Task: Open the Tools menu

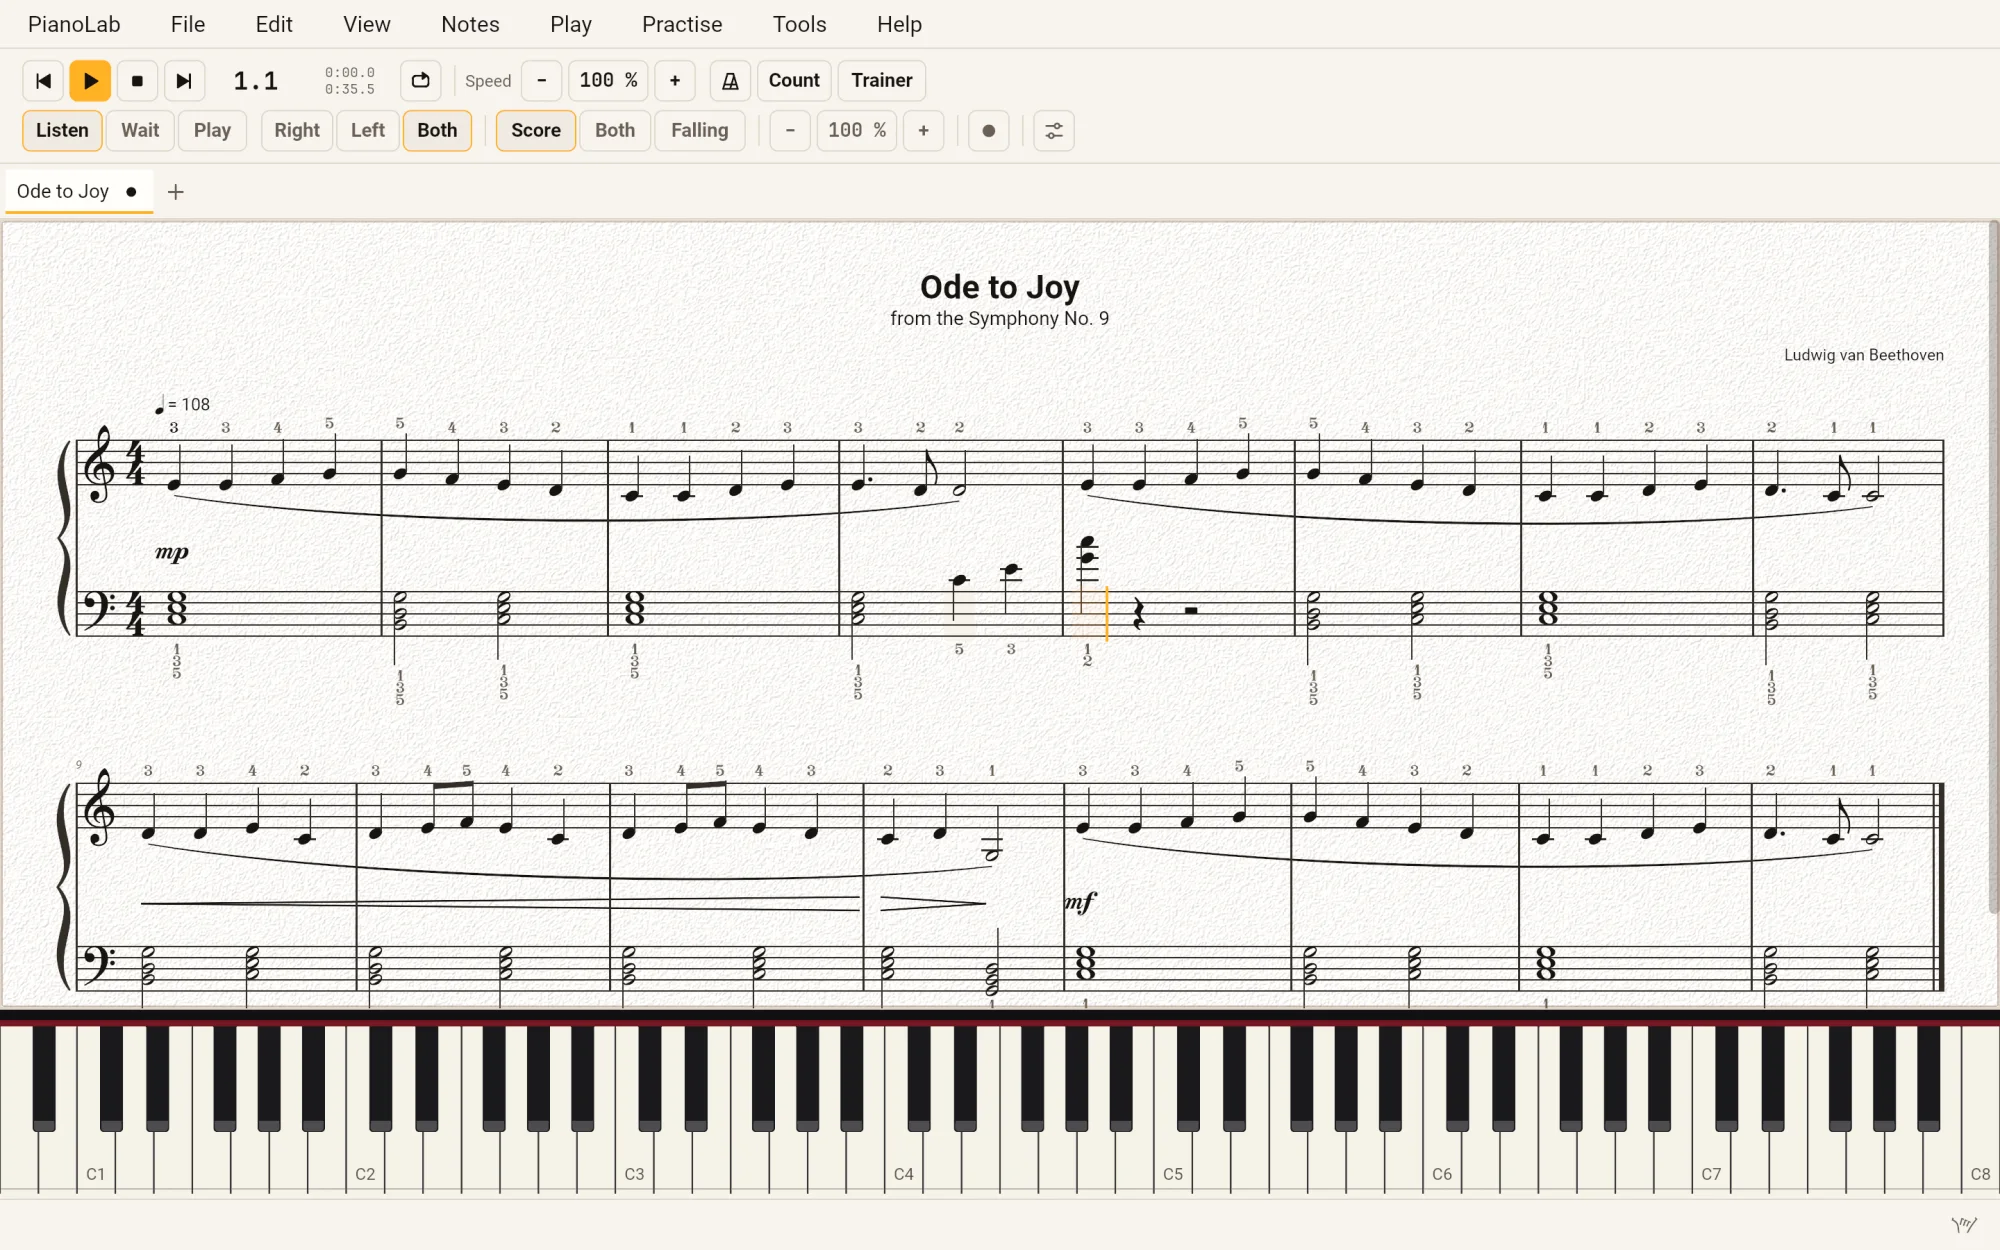Action: (800, 24)
